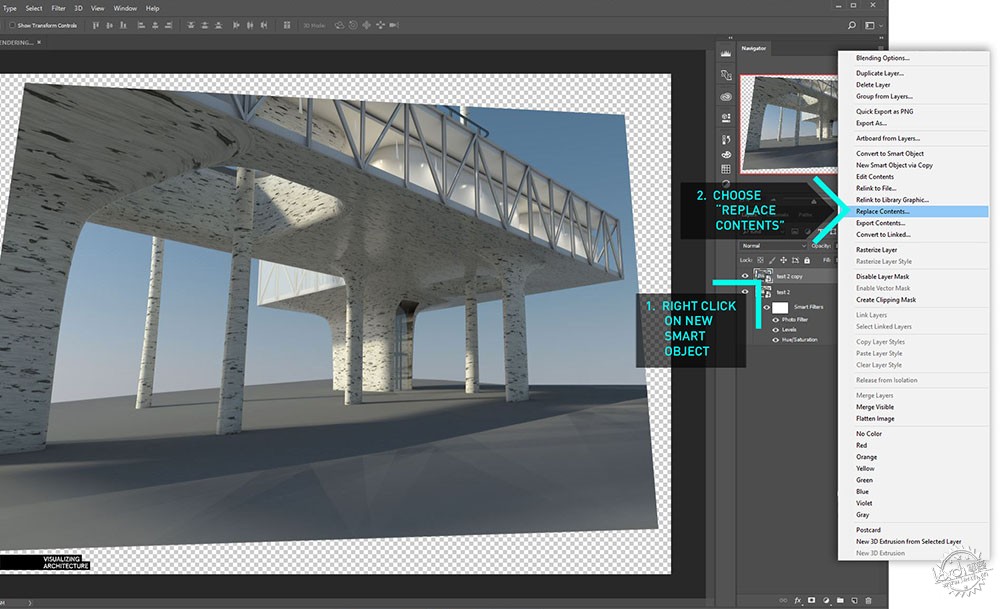This screenshot has width=1000, height=609.
Task: Click Align top edges icon
Action: [96, 26]
